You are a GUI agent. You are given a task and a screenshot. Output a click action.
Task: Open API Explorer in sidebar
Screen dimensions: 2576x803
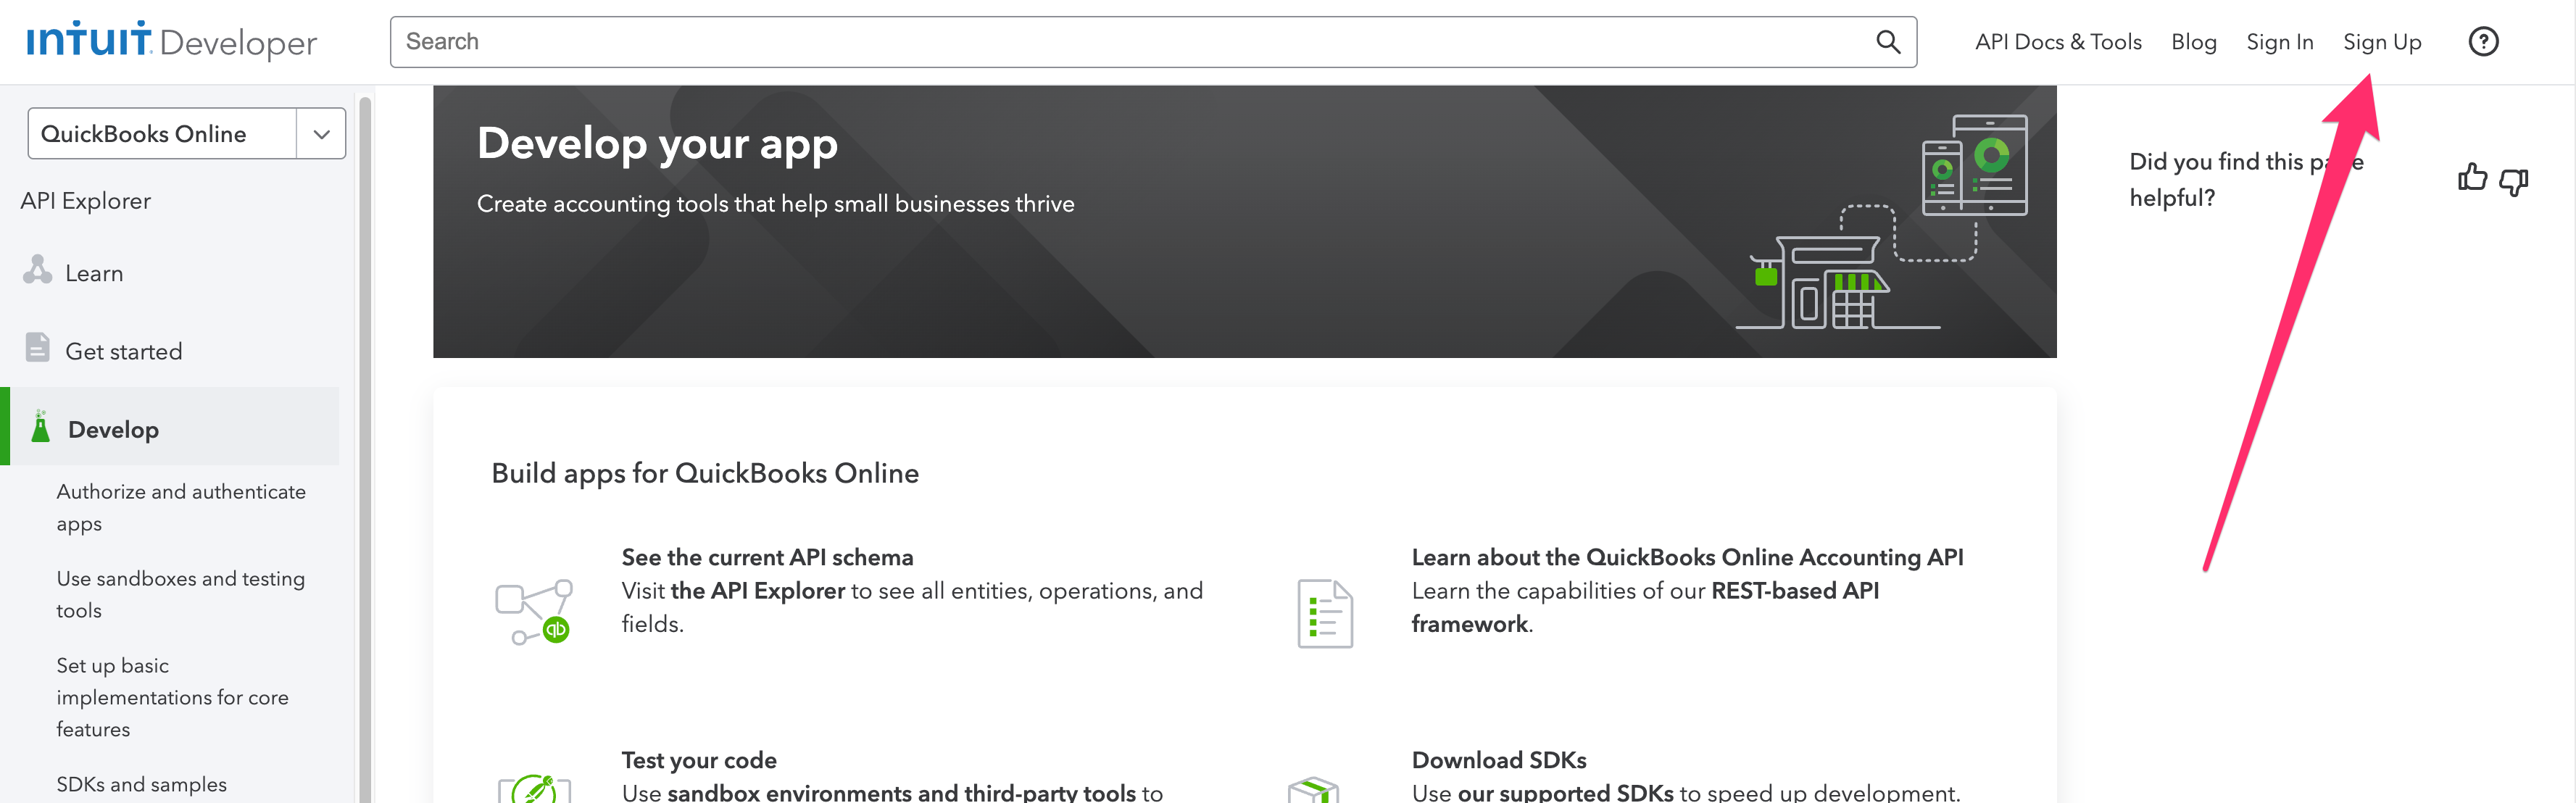(86, 201)
